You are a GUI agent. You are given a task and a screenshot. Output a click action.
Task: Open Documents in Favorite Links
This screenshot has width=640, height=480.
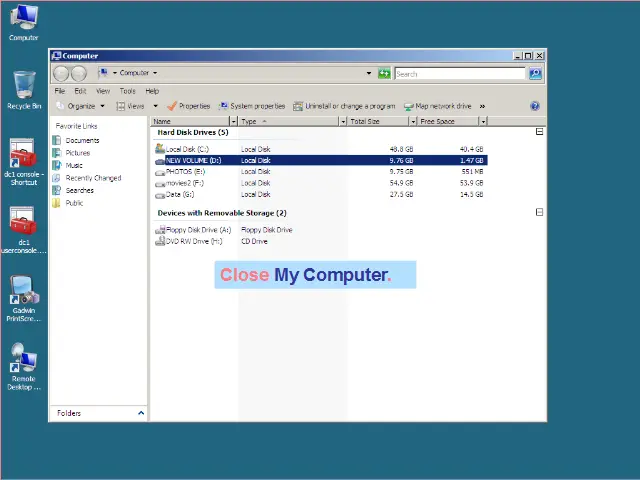(76, 140)
